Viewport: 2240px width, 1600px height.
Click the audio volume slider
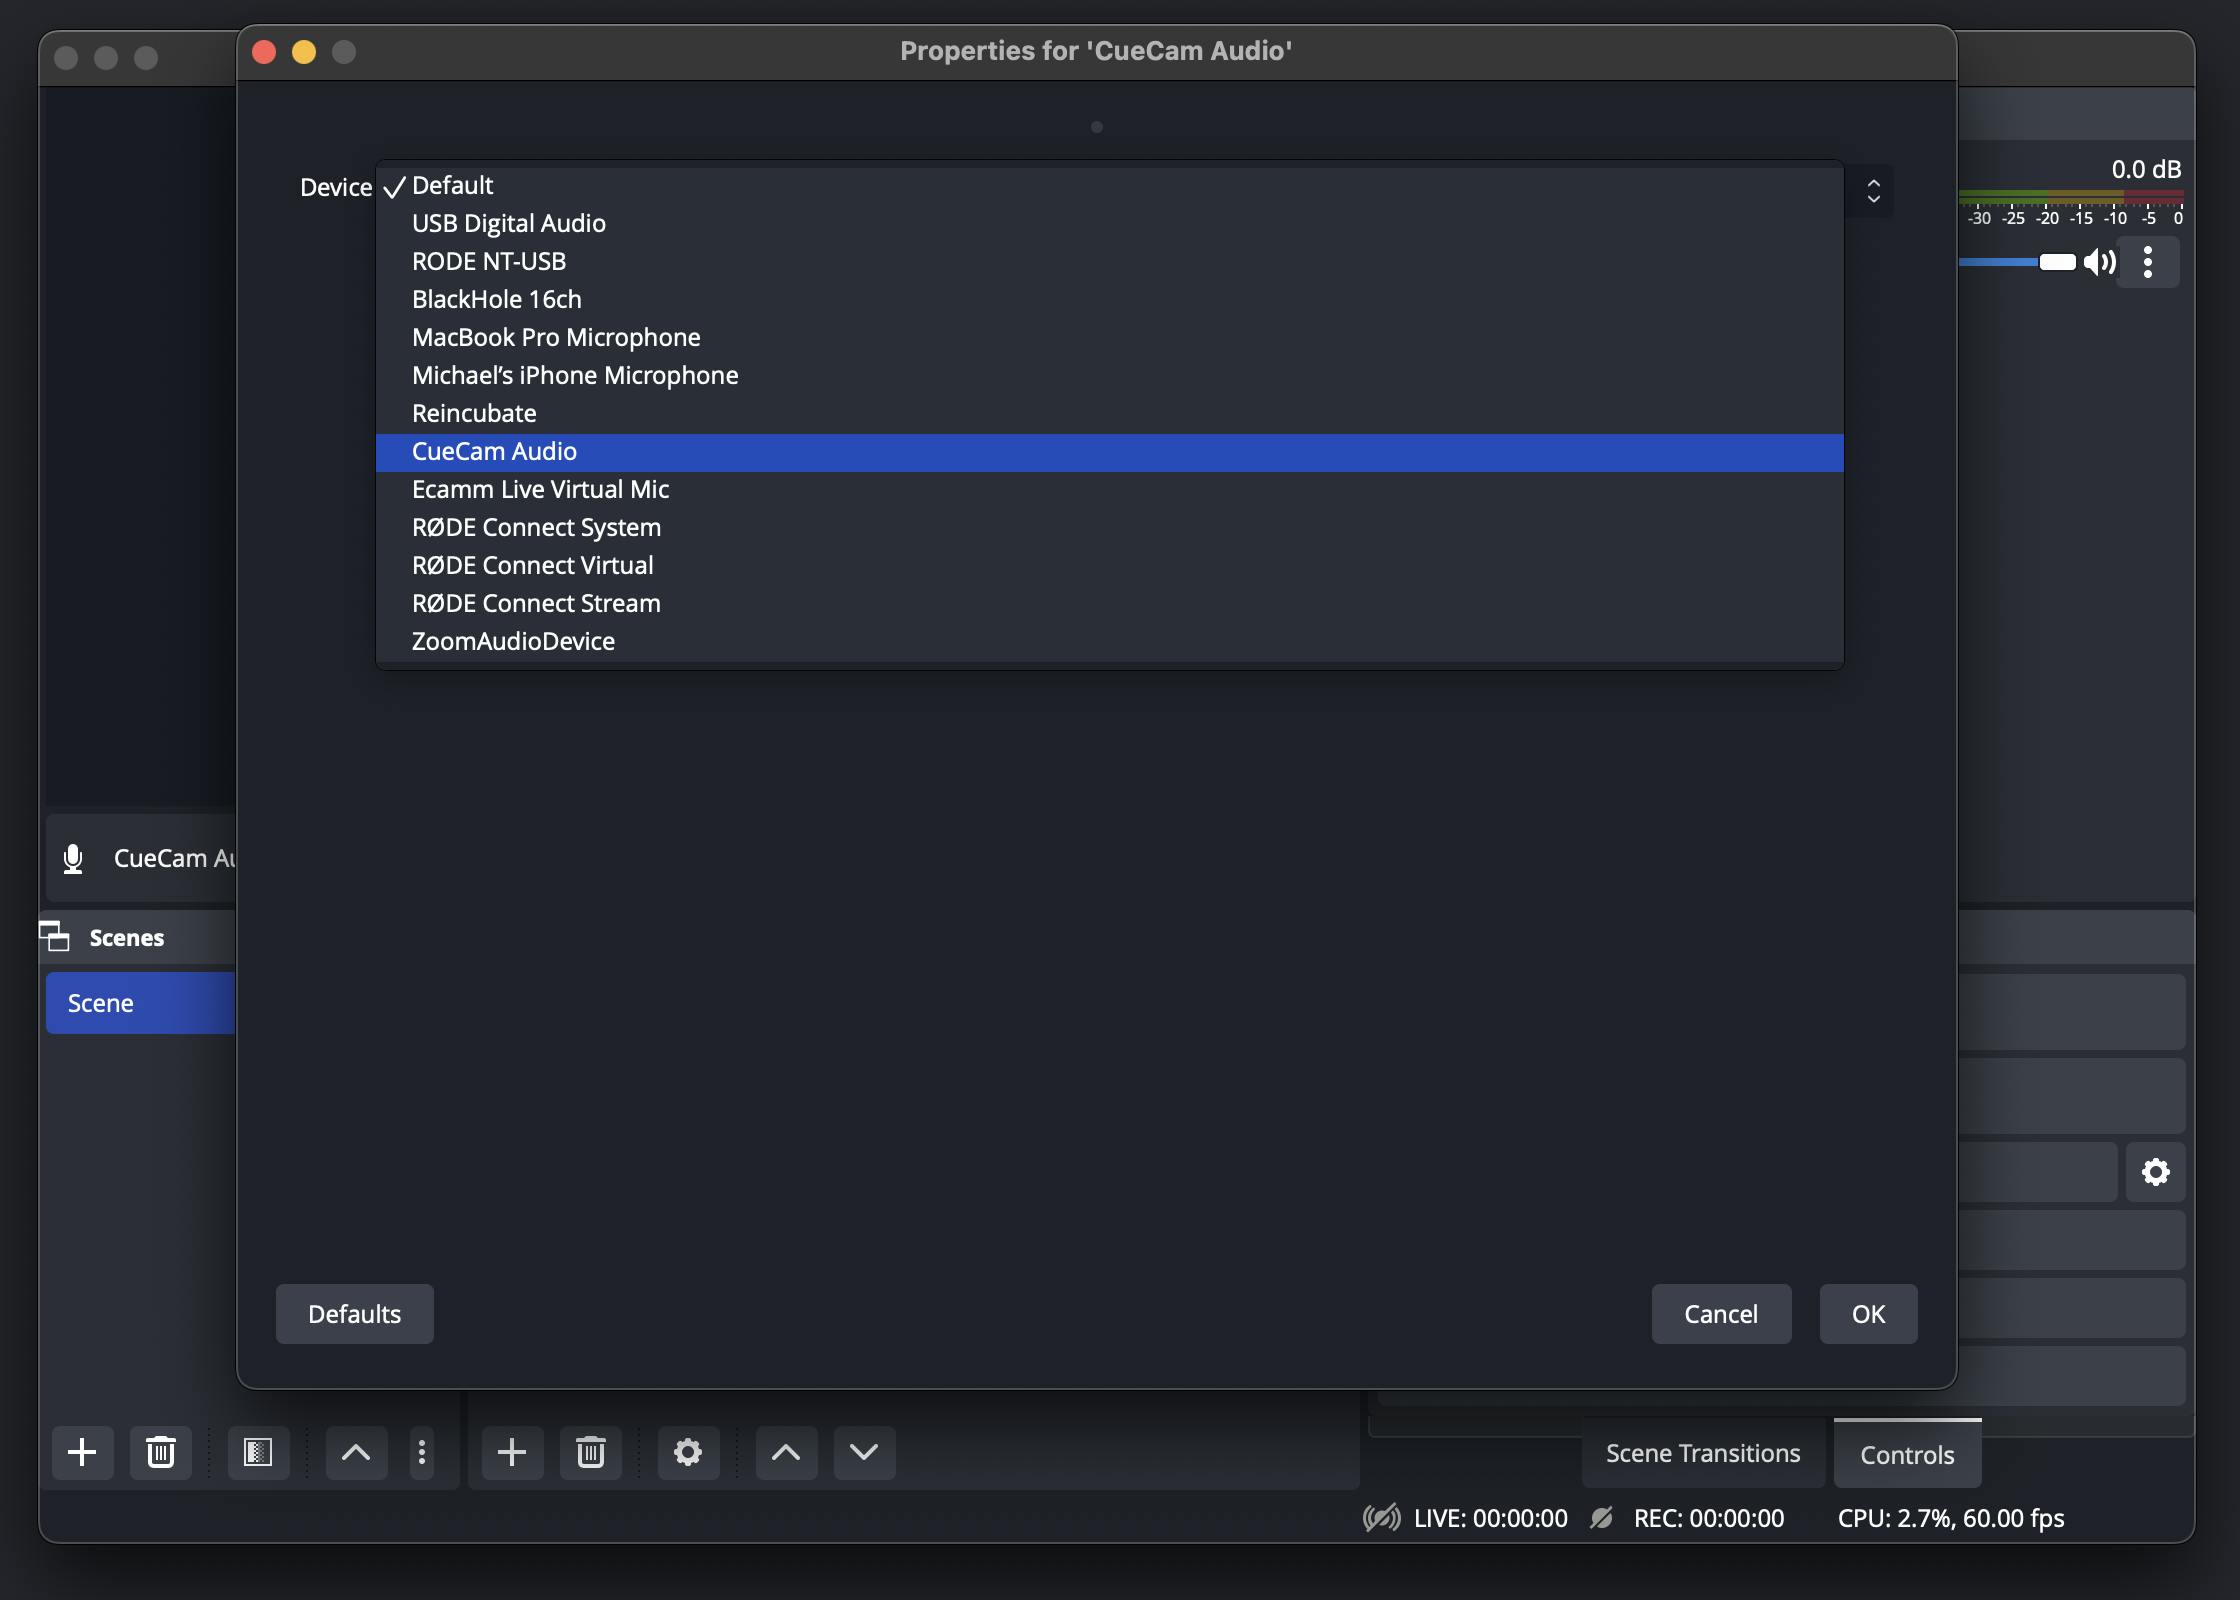2053,261
